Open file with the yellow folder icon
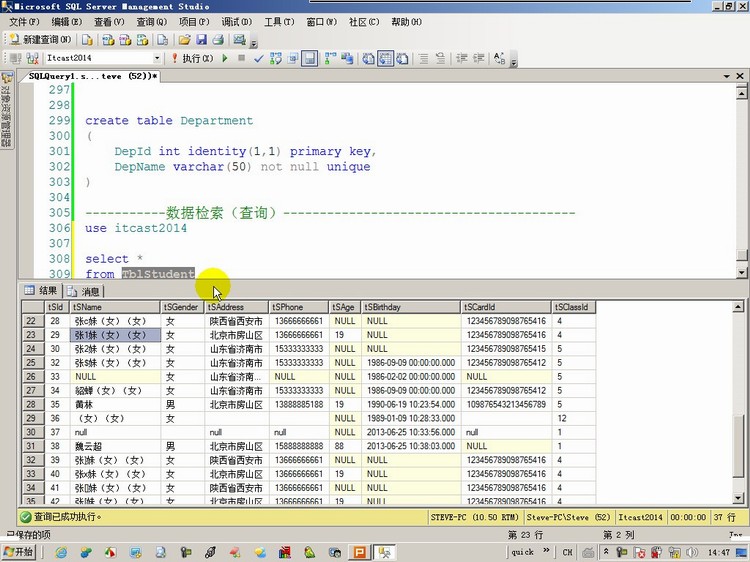The image size is (750, 562). [185, 40]
